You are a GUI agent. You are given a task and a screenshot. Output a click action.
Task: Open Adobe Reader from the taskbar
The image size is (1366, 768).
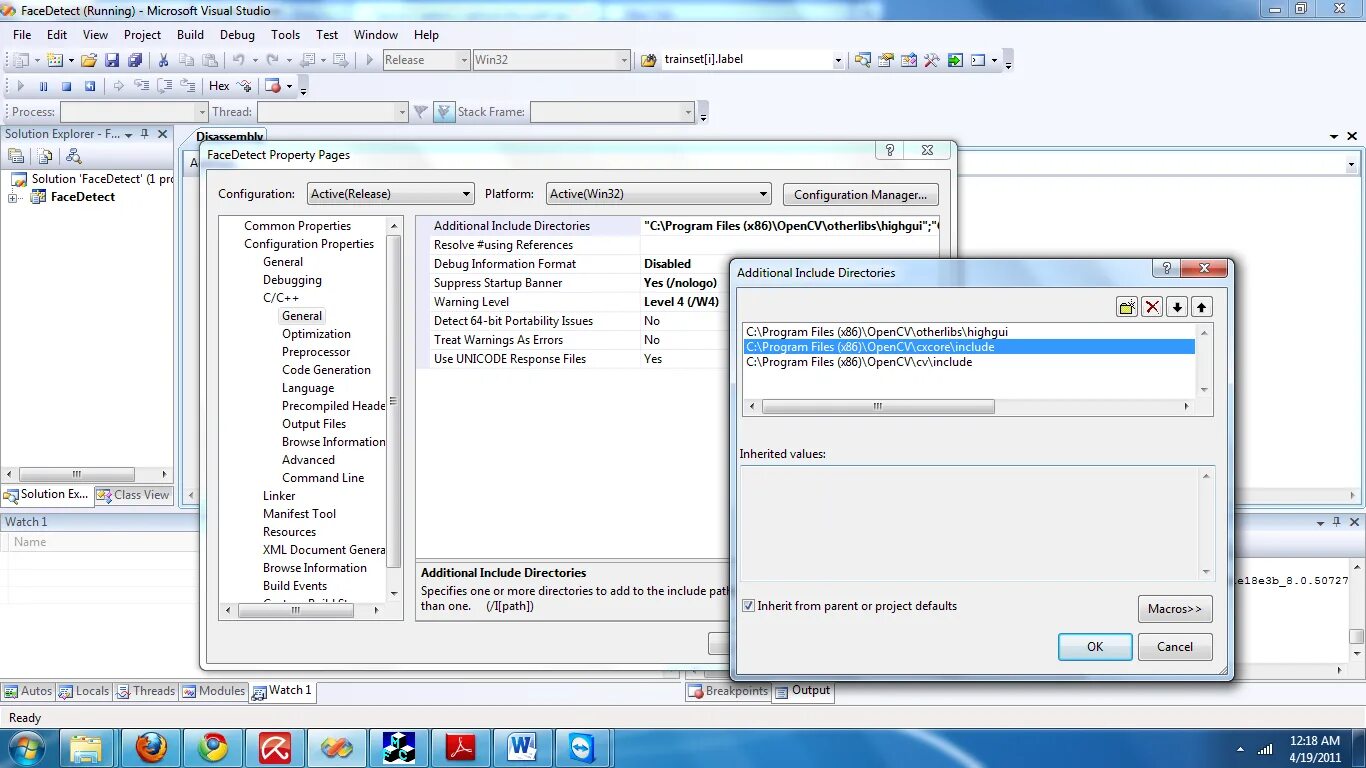pyautogui.click(x=460, y=748)
